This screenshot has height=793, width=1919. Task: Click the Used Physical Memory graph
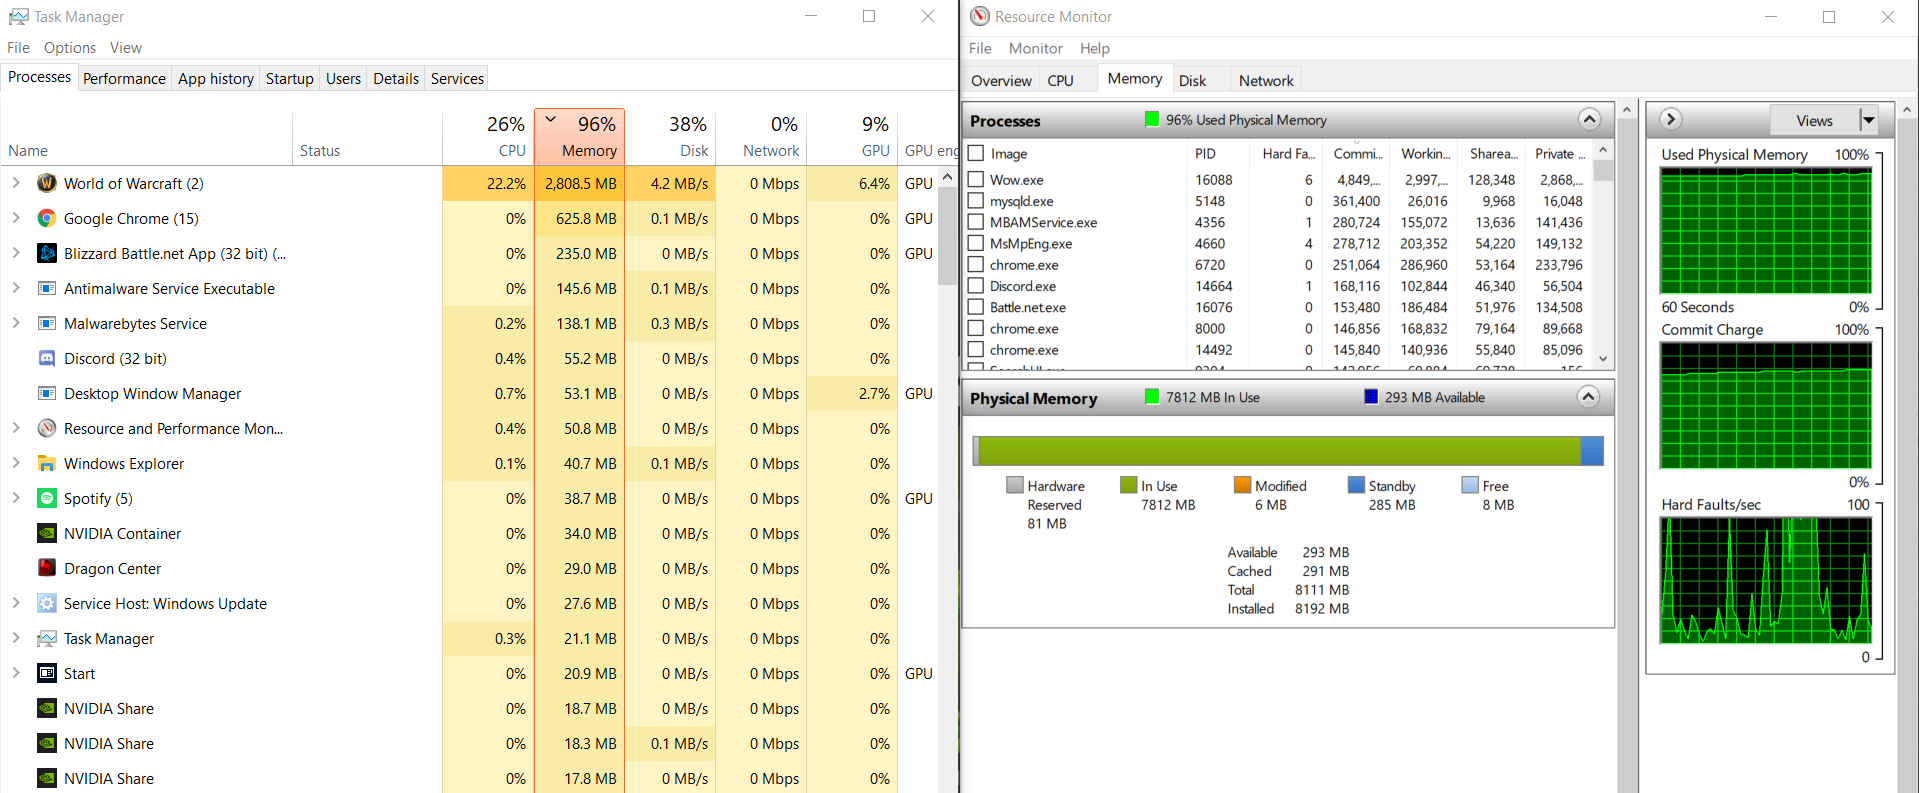[x=1766, y=230]
